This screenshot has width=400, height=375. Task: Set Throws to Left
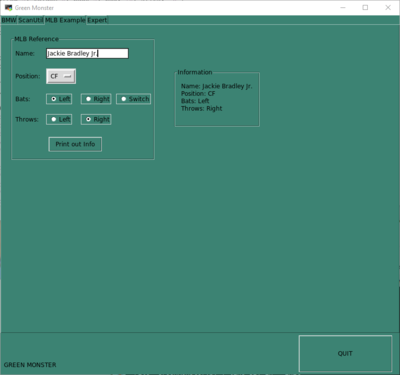click(59, 119)
